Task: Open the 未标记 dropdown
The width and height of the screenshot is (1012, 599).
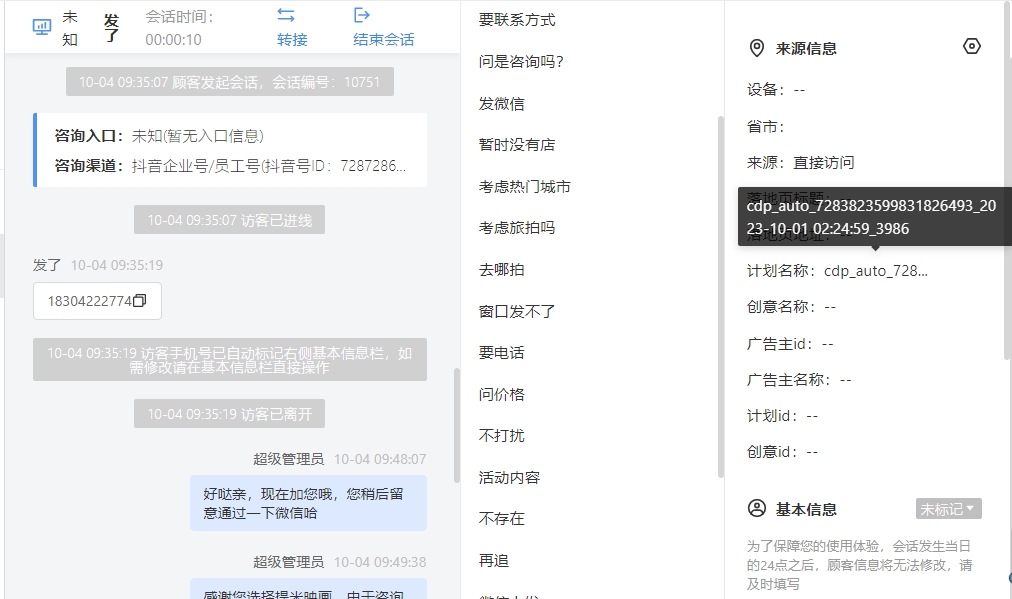Action: click(x=948, y=509)
